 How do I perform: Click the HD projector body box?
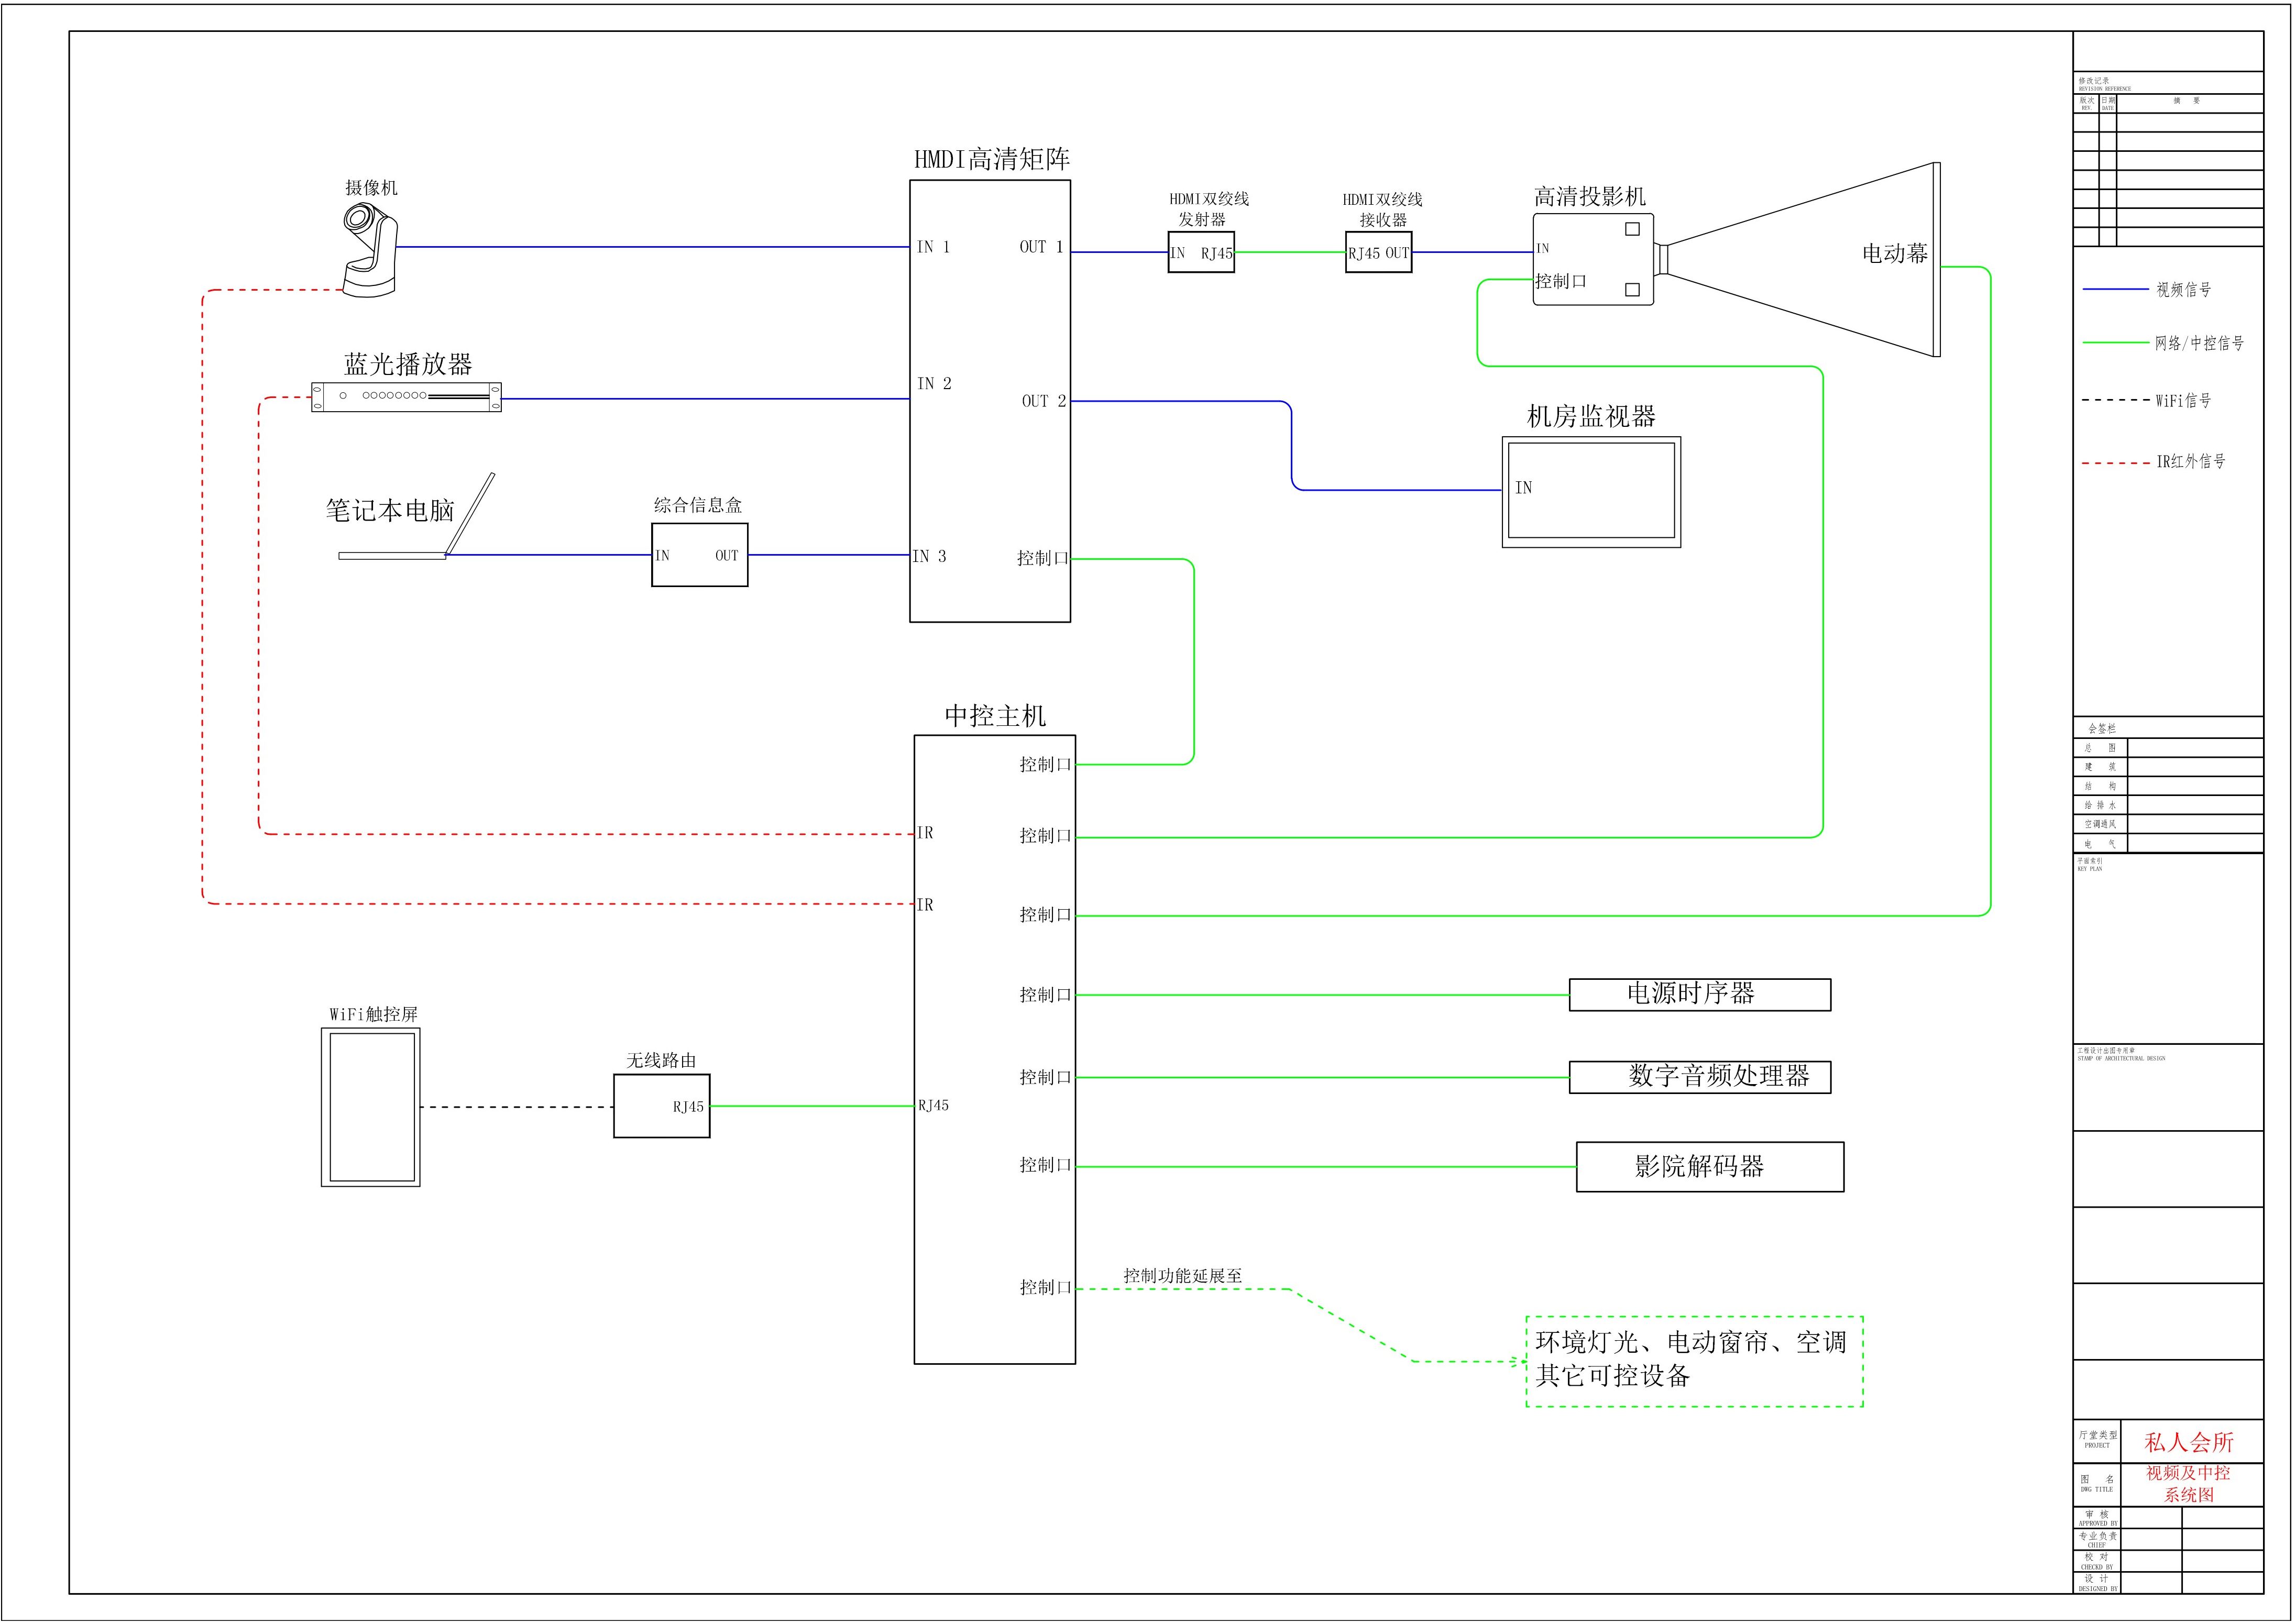click(x=1593, y=260)
